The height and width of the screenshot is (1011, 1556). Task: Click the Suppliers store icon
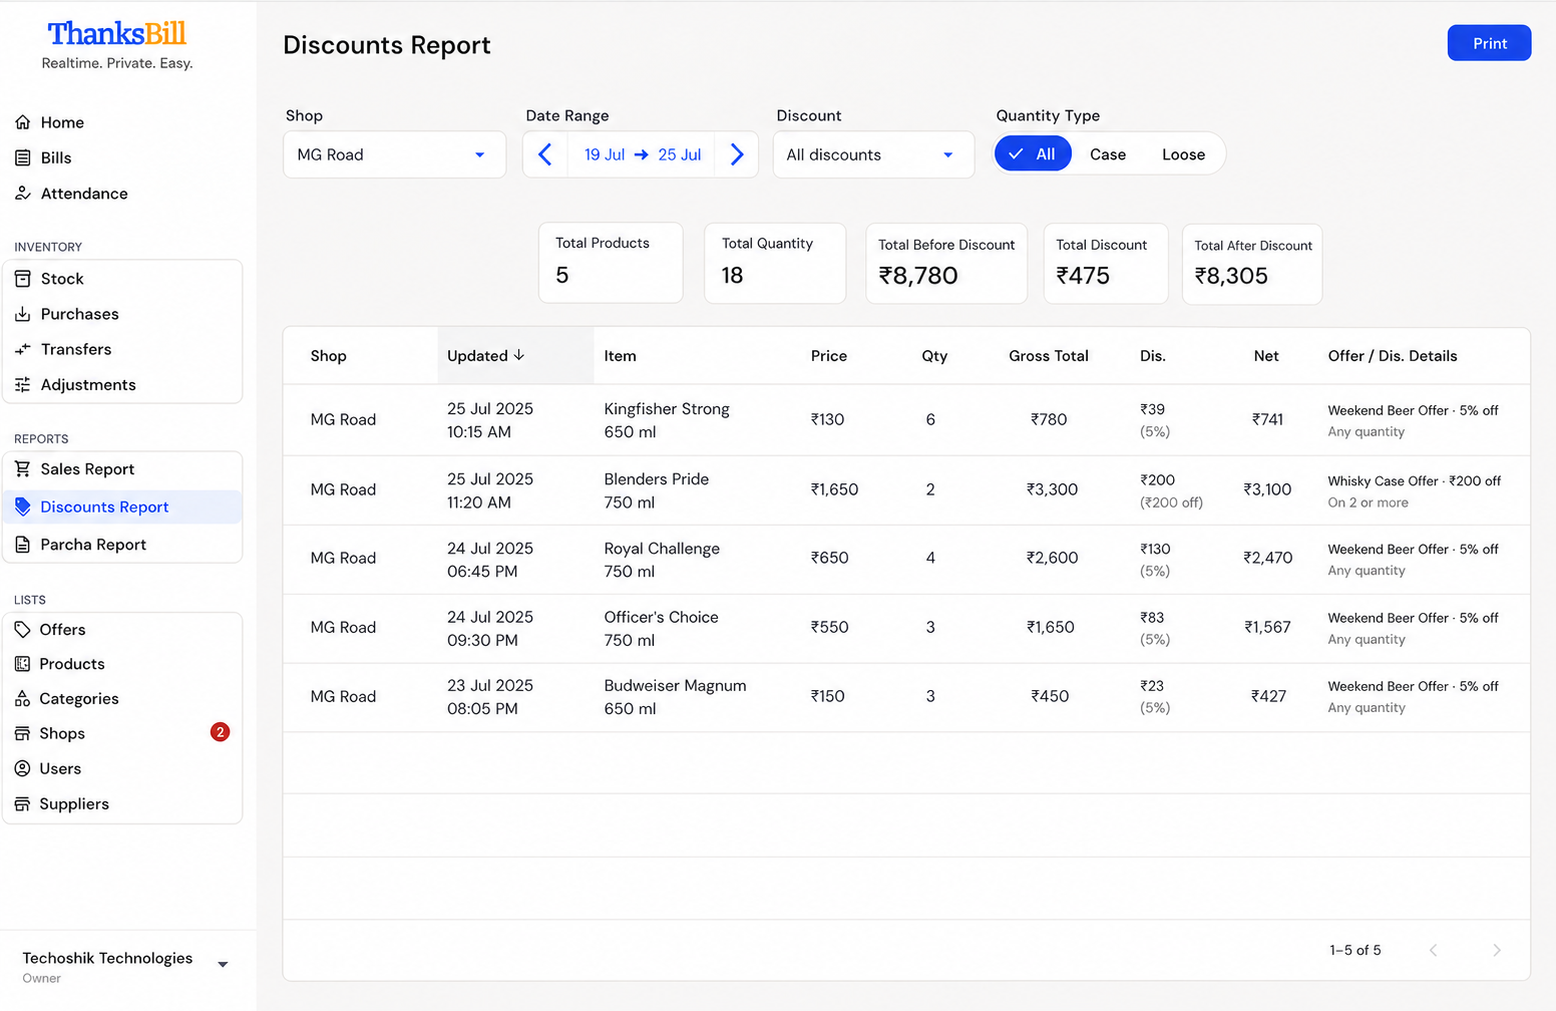(x=23, y=804)
